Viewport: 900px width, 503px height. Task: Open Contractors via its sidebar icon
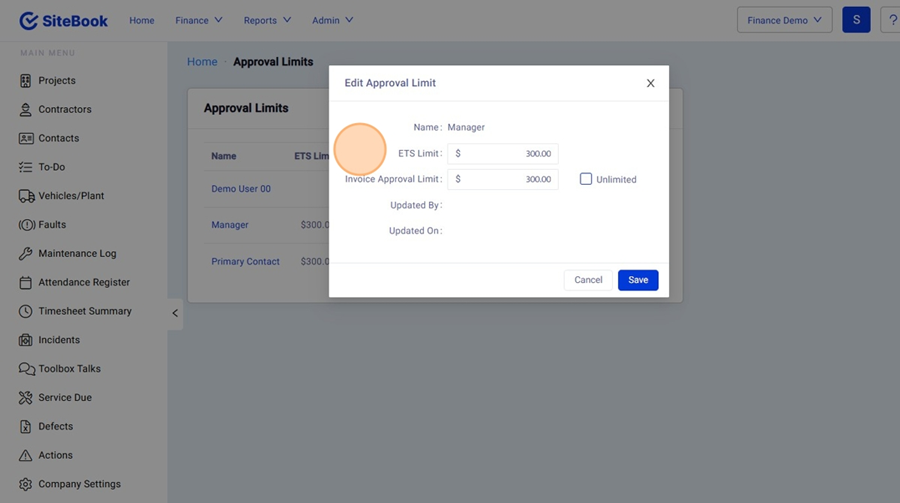point(26,110)
